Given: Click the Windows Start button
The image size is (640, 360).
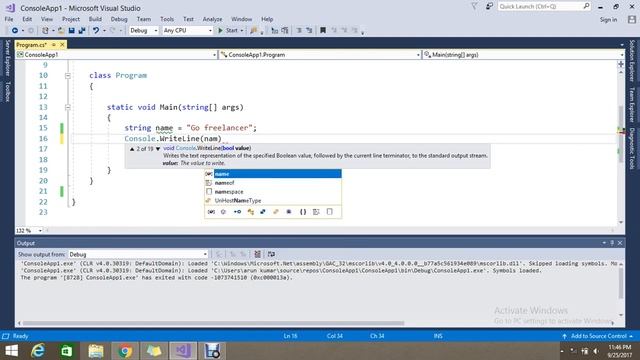Looking at the screenshot, I should (x=11, y=351).
